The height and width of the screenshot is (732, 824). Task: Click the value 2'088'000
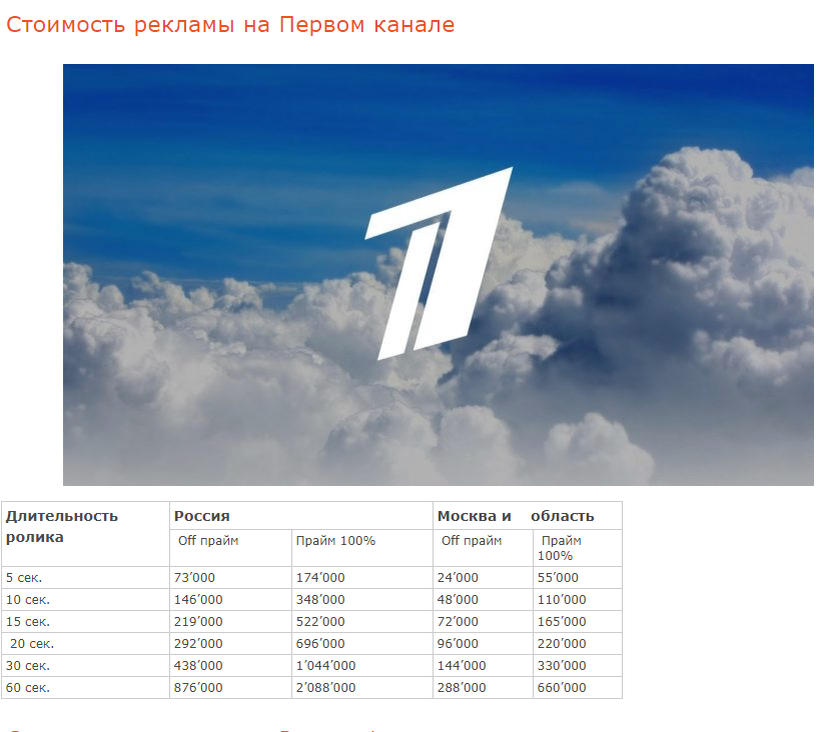point(326,688)
